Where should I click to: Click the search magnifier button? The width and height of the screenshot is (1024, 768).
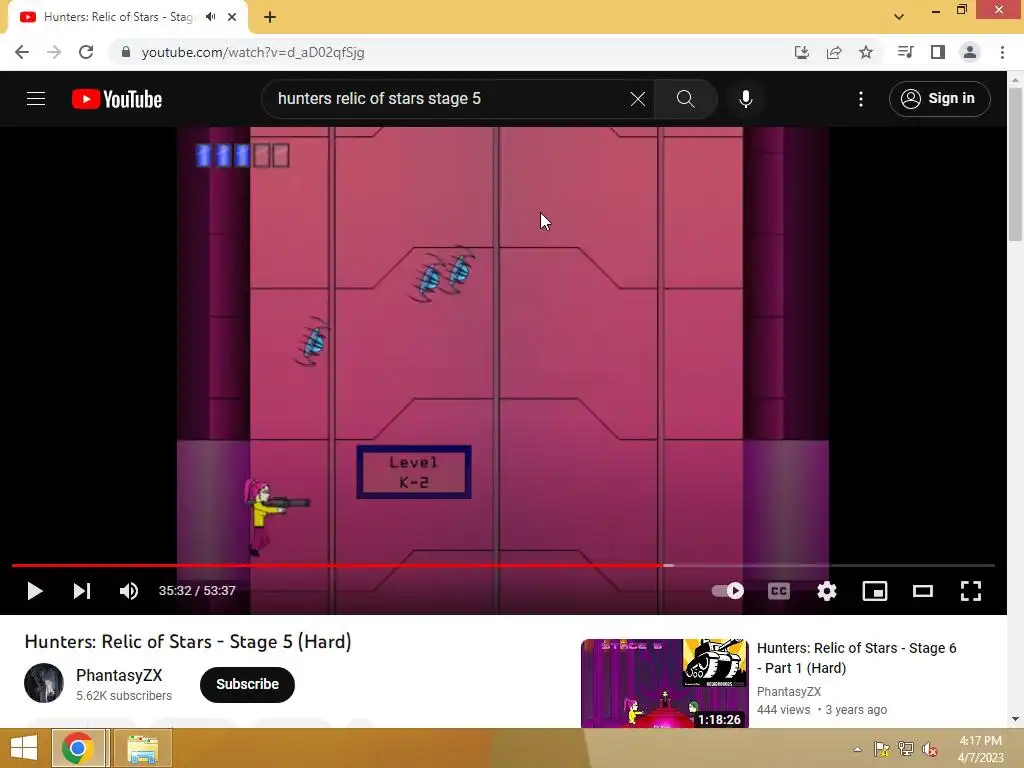point(686,99)
